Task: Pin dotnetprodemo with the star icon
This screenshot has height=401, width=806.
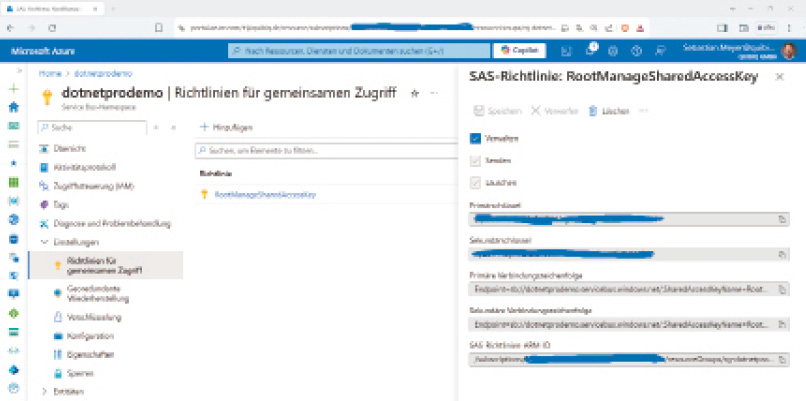Action: [415, 93]
